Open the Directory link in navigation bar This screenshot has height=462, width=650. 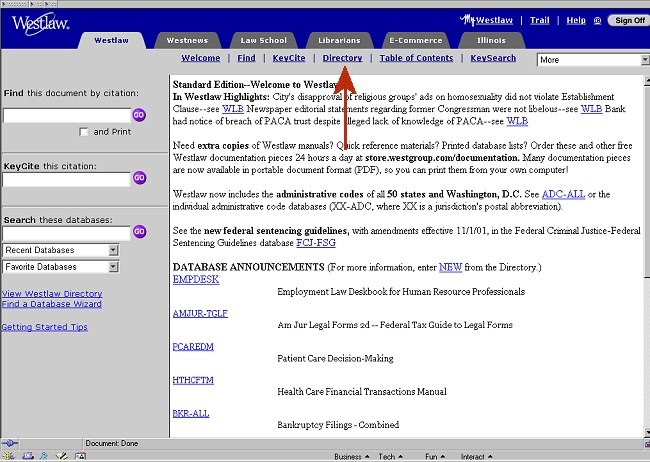342,59
